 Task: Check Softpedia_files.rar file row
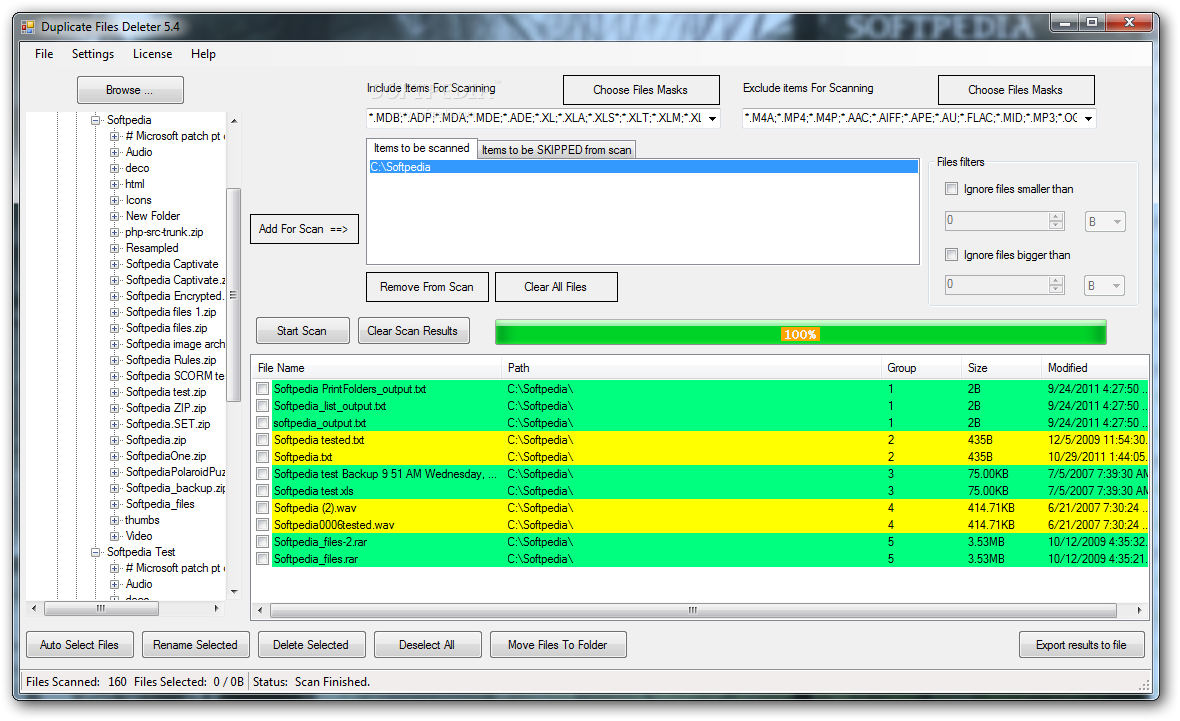[x=263, y=559]
